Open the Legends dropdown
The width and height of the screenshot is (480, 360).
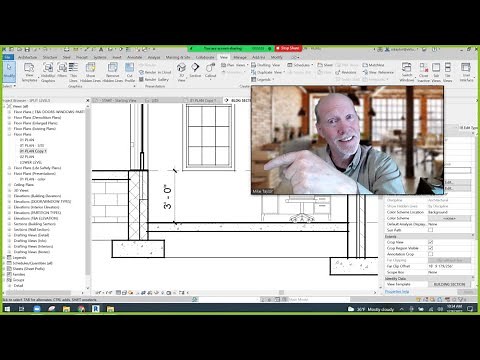point(263,79)
